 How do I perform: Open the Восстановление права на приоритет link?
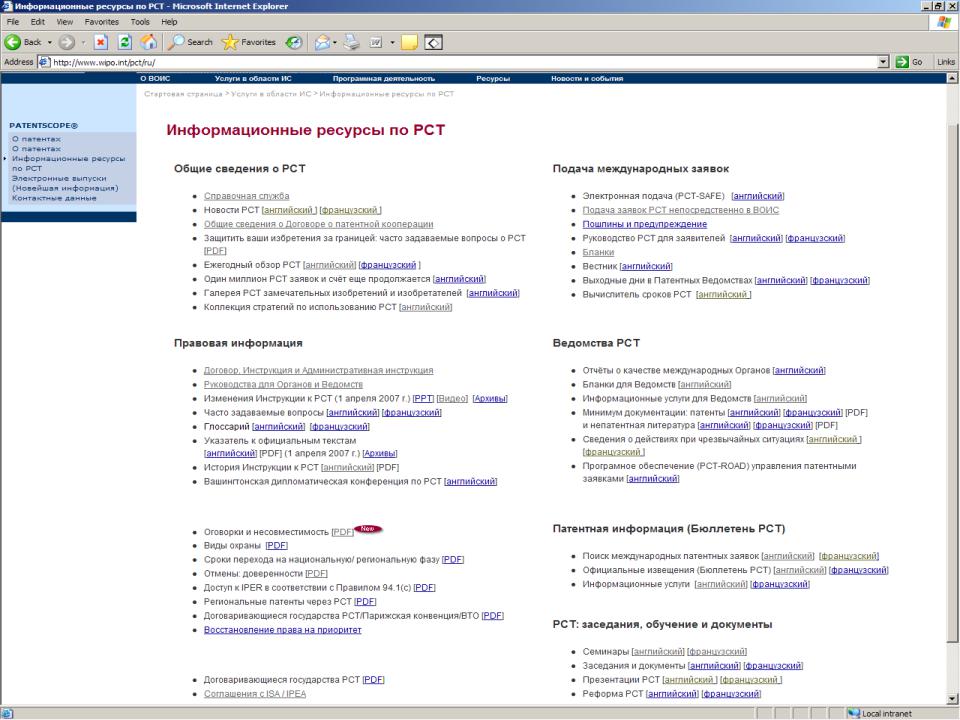click(282, 630)
